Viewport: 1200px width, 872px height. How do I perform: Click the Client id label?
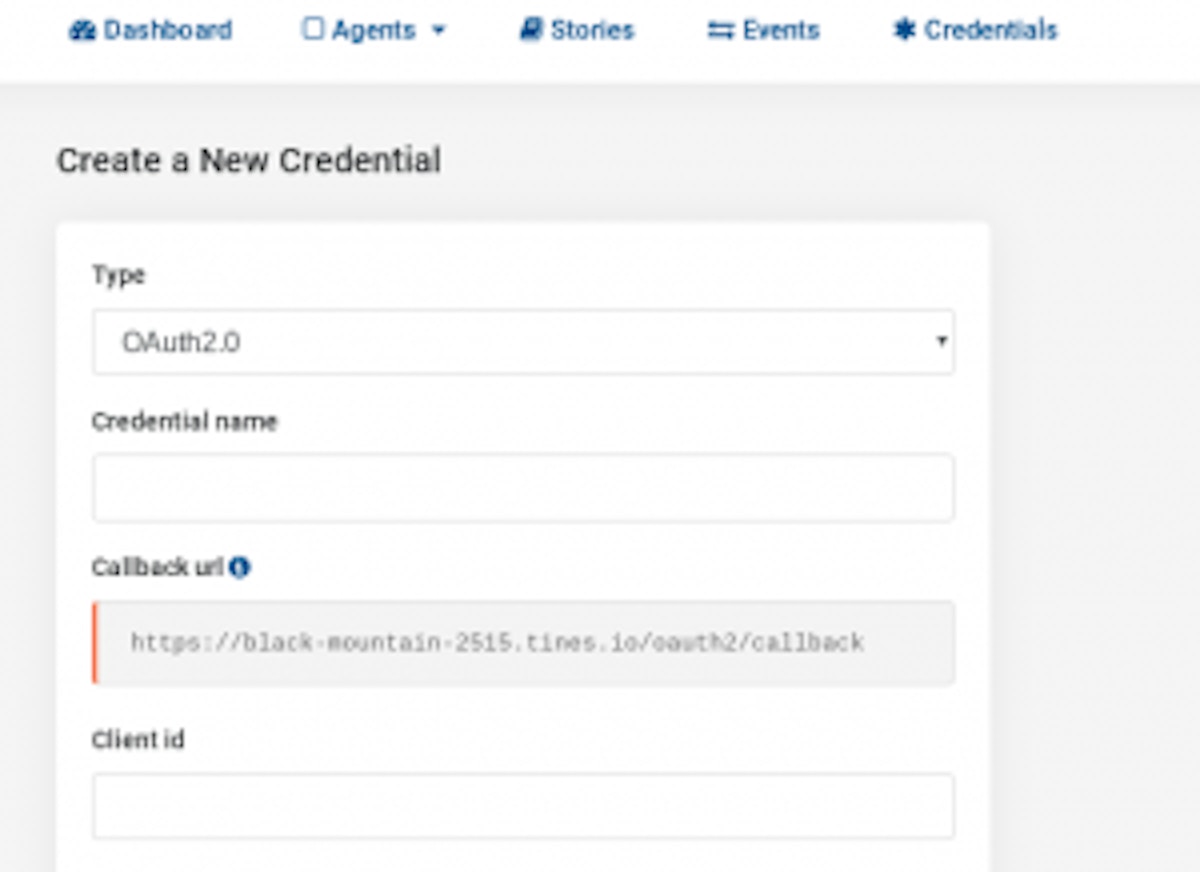138,740
